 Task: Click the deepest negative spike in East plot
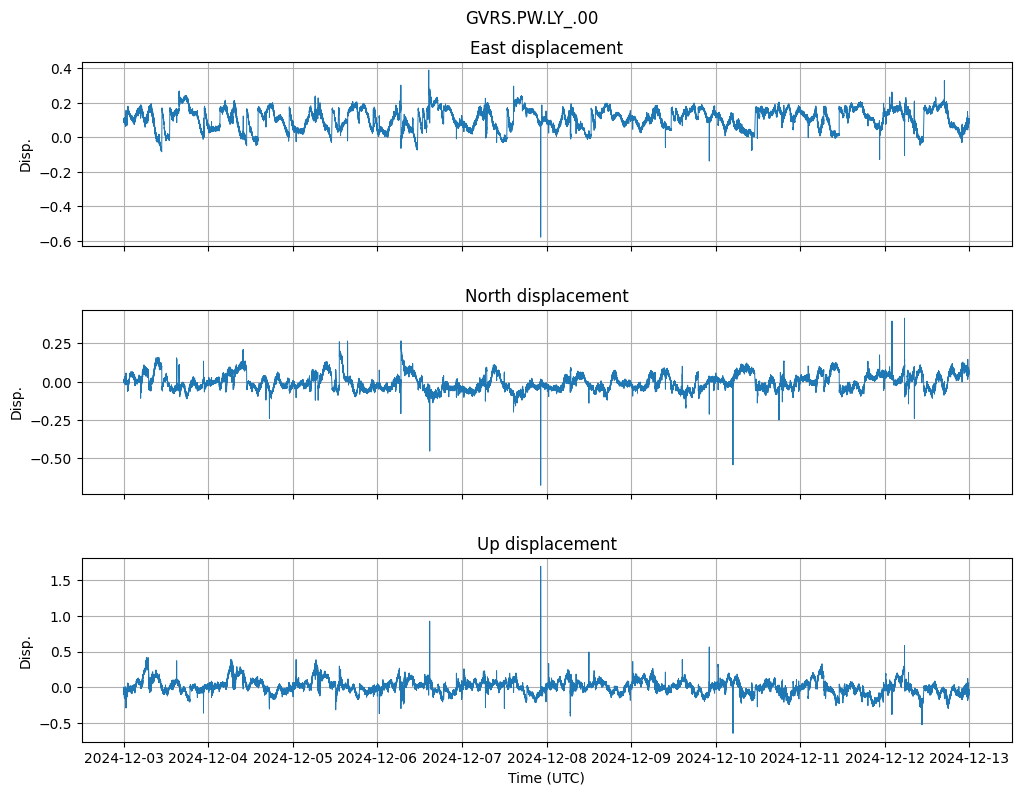[541, 236]
